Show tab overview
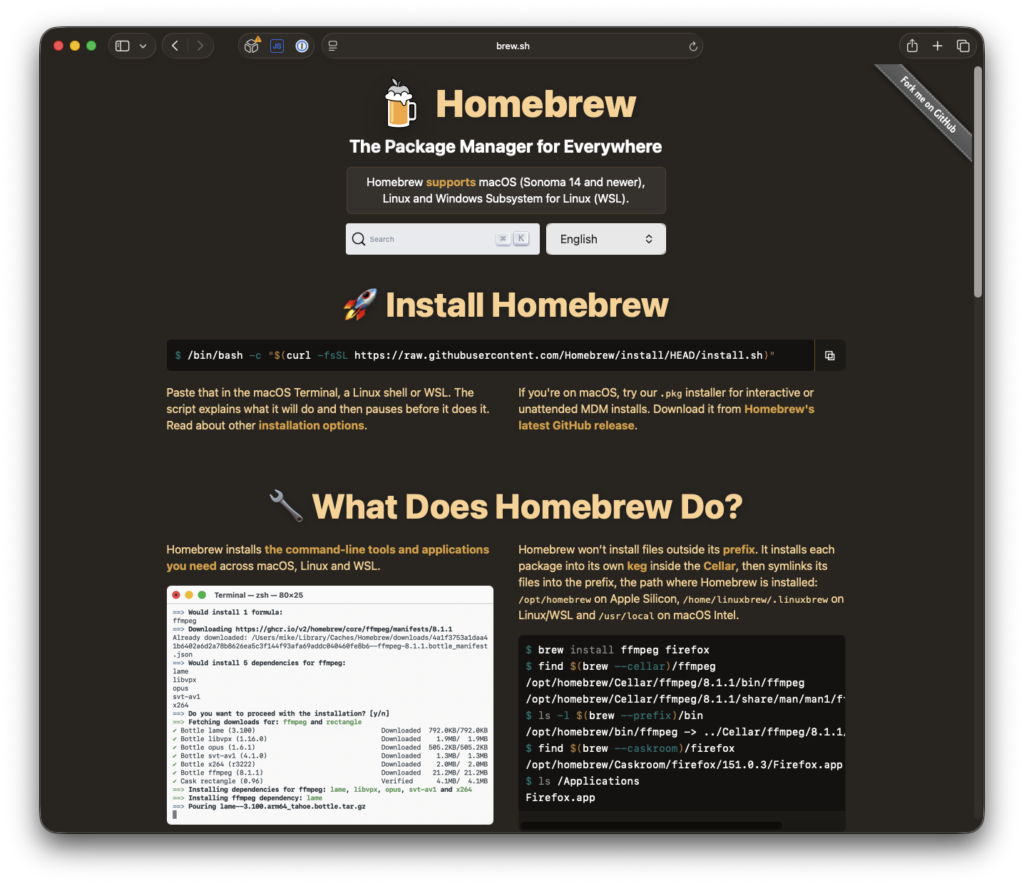1024x886 pixels. click(963, 46)
